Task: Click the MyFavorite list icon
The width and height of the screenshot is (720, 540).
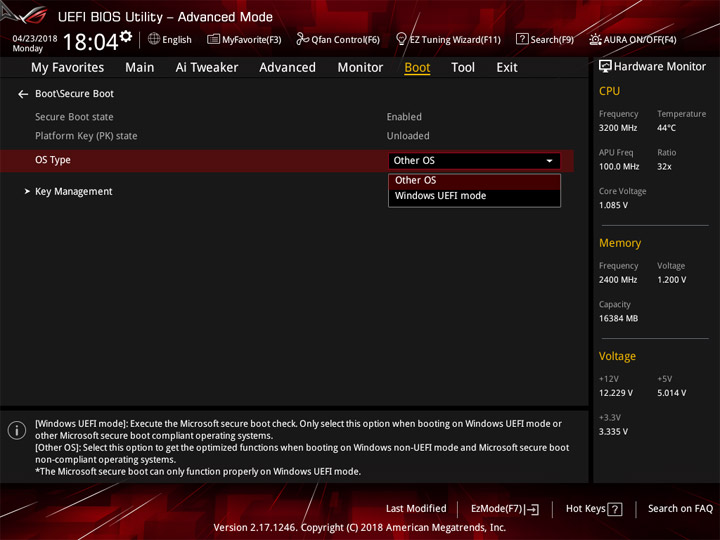Action: 213,39
